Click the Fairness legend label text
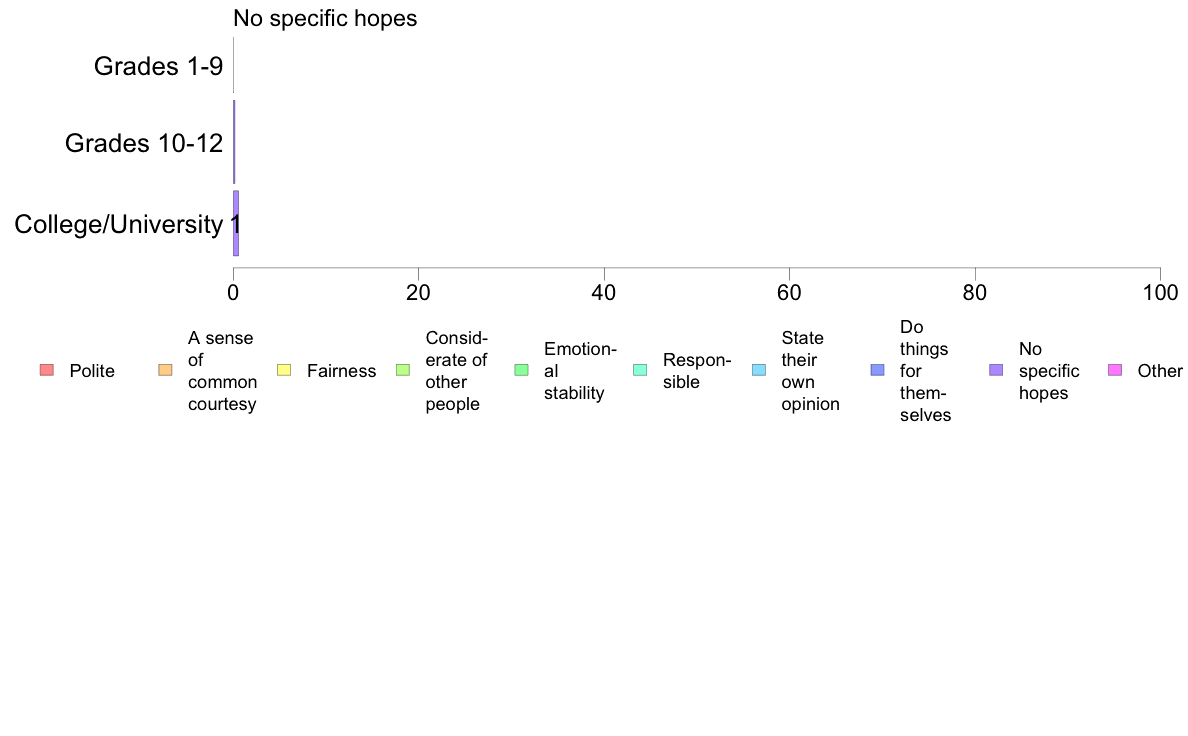This screenshot has height=736, width=1188. coord(342,371)
